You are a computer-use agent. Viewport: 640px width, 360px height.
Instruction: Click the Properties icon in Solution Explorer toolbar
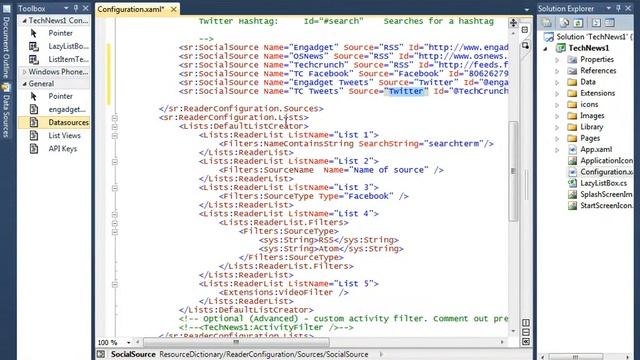click(547, 23)
